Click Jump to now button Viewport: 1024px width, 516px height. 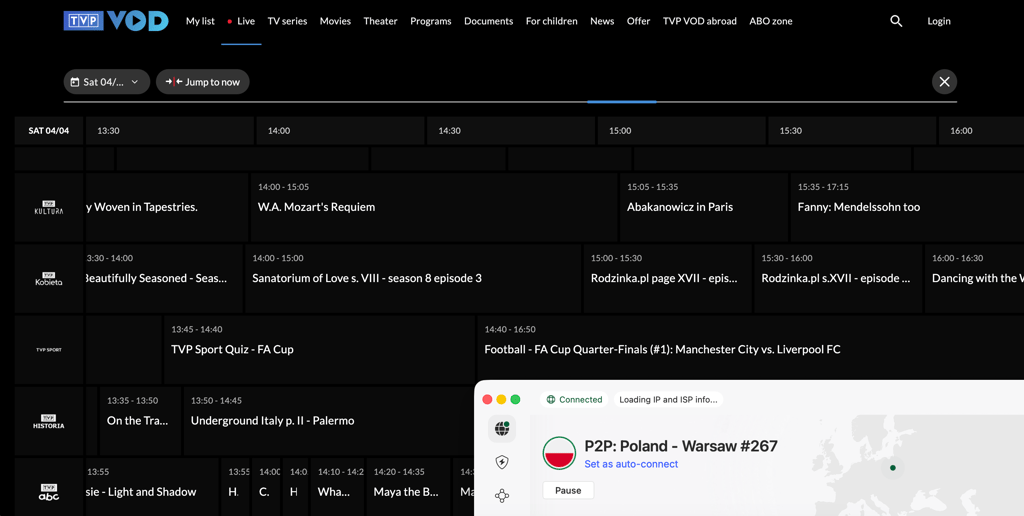[202, 82]
